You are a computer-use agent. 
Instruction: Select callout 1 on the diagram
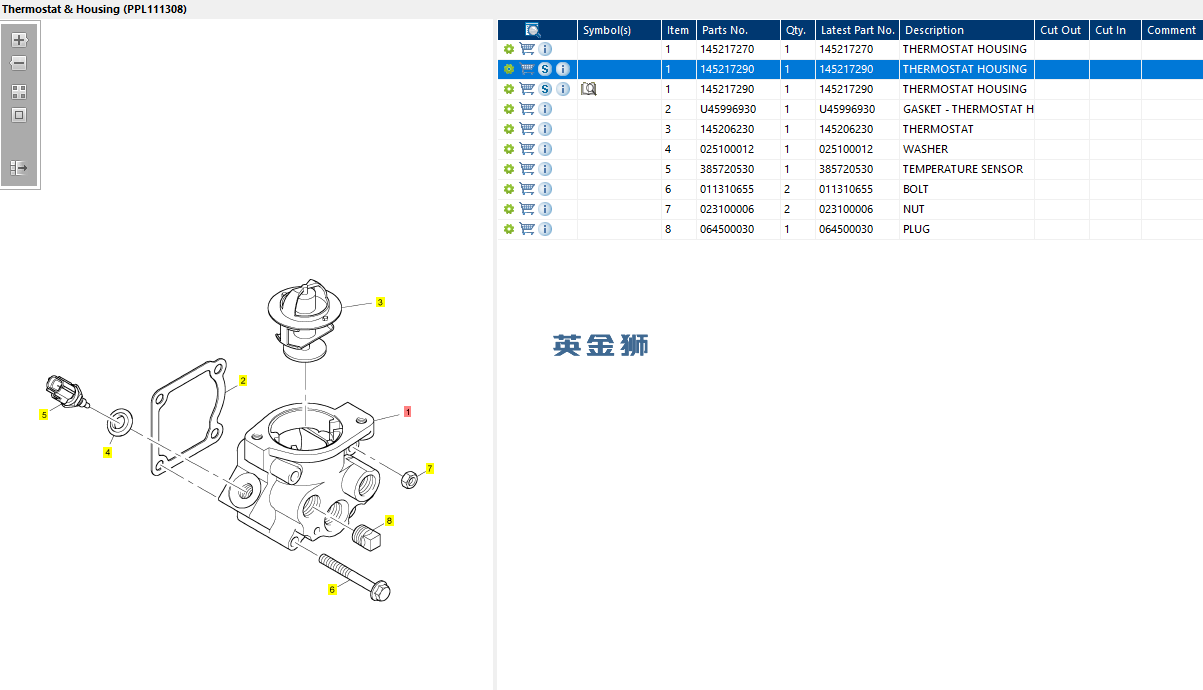407,411
